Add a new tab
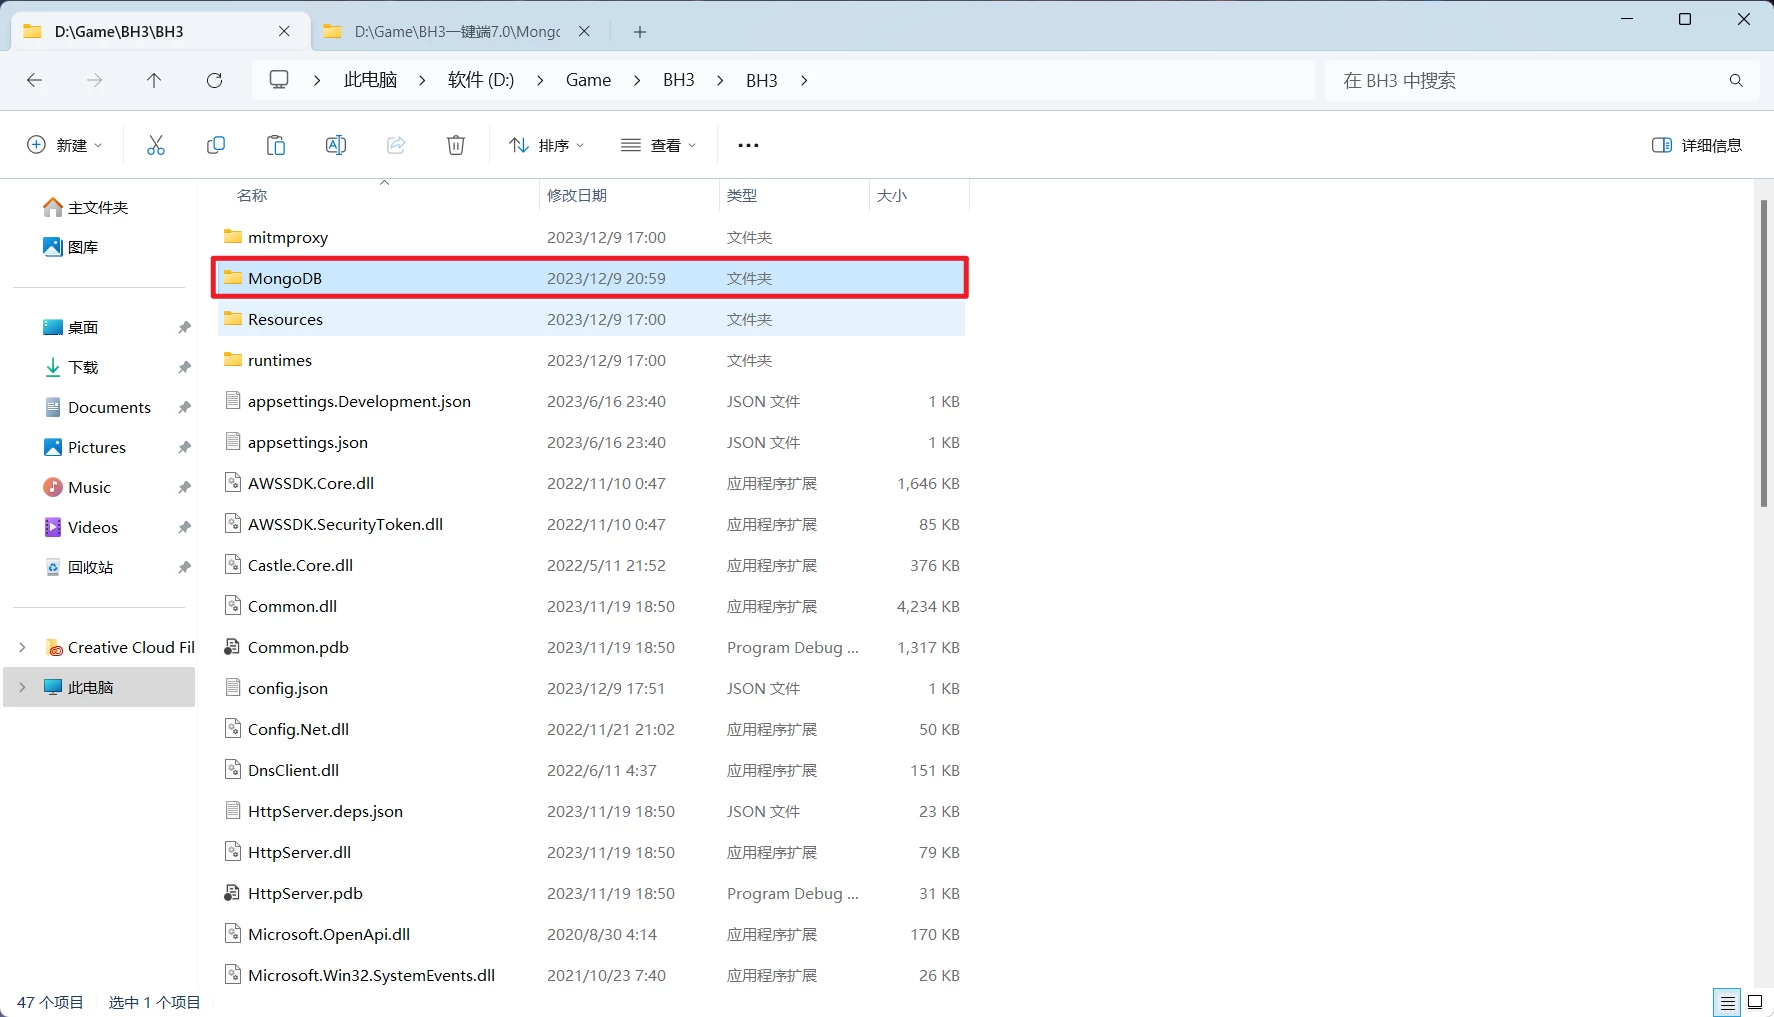 (640, 32)
